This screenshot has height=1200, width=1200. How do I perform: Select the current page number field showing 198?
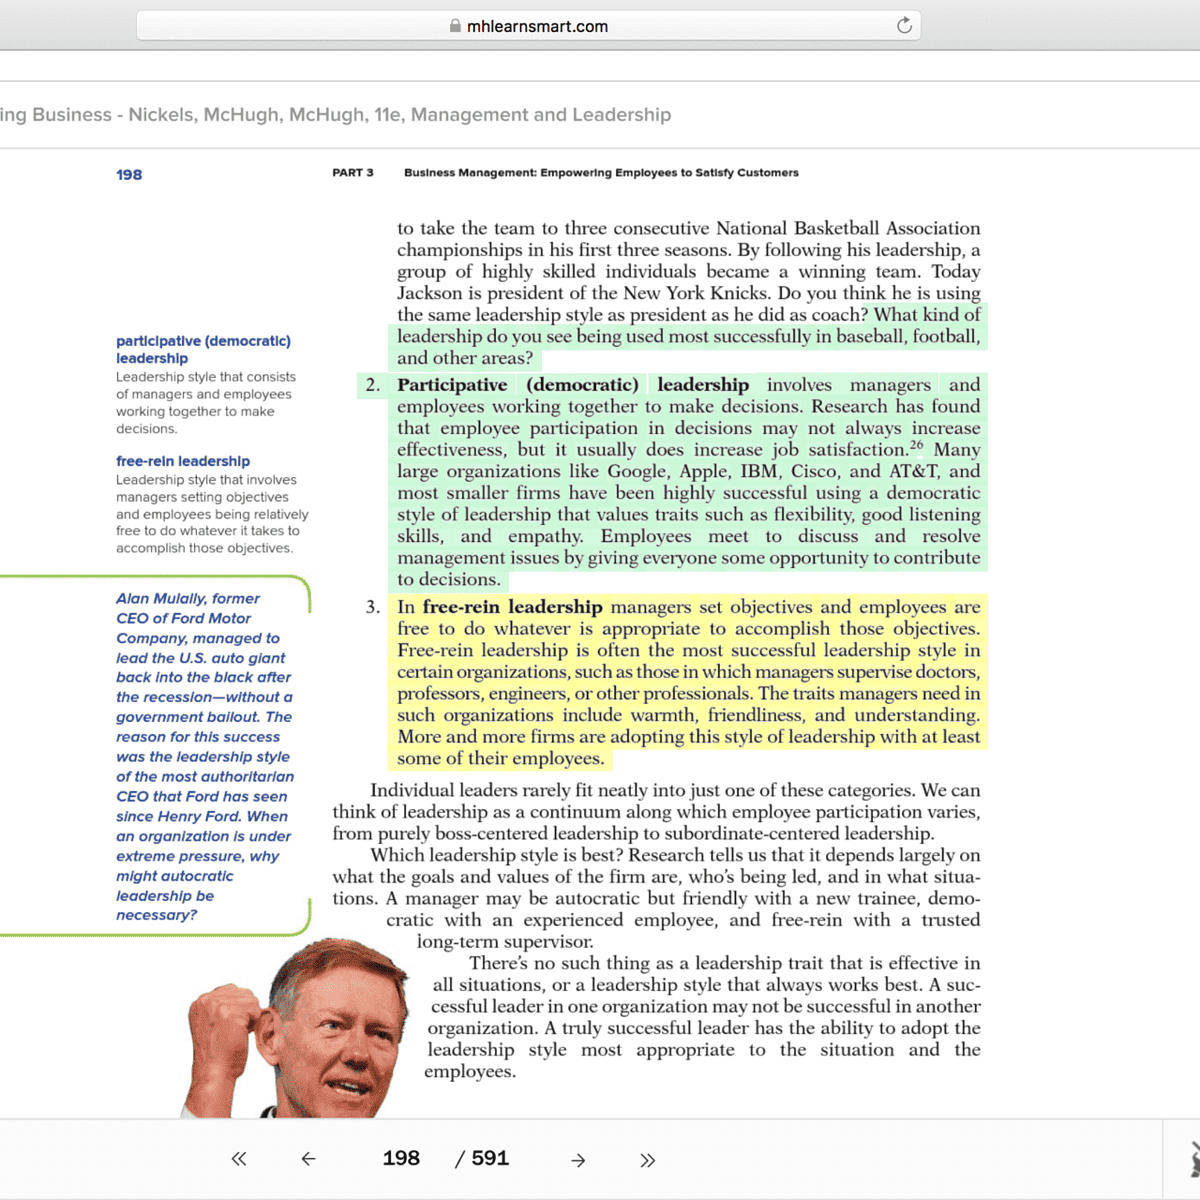[x=401, y=1158]
